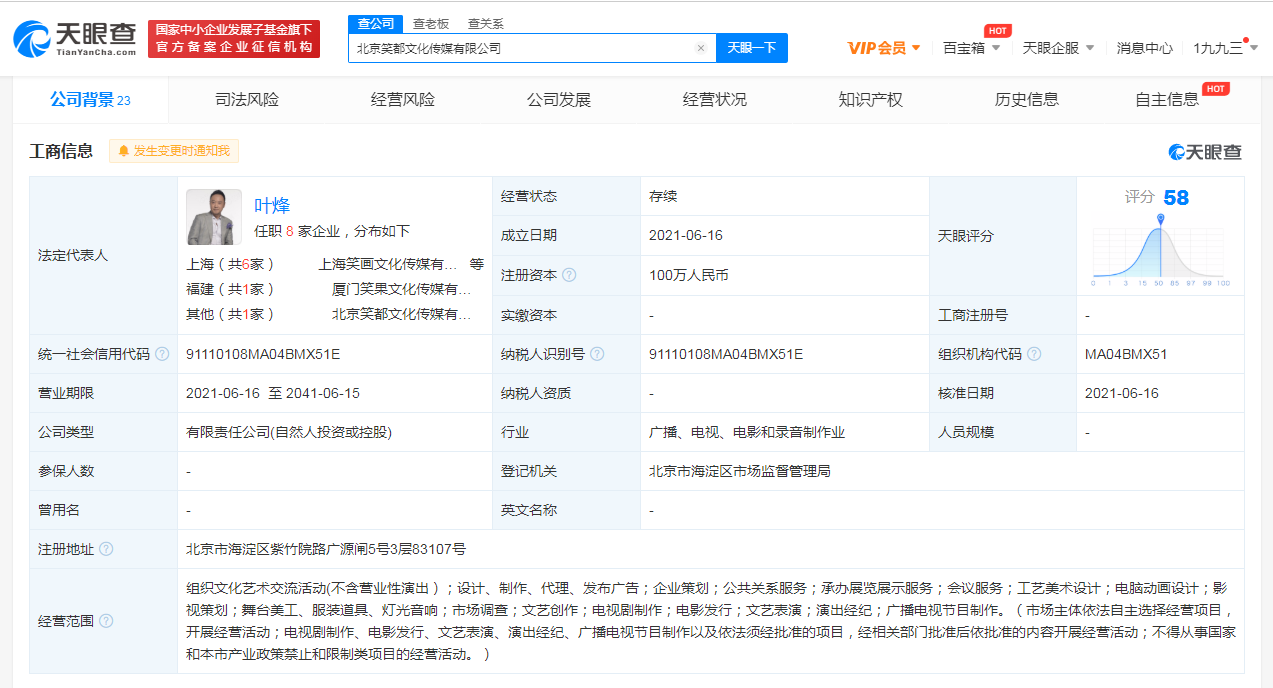Click 发生变更时通知我 notification button

(x=174, y=151)
